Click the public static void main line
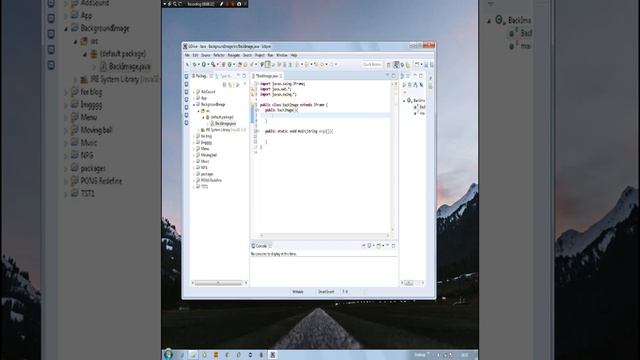Screen dimensions: 640x360 tap(299, 131)
